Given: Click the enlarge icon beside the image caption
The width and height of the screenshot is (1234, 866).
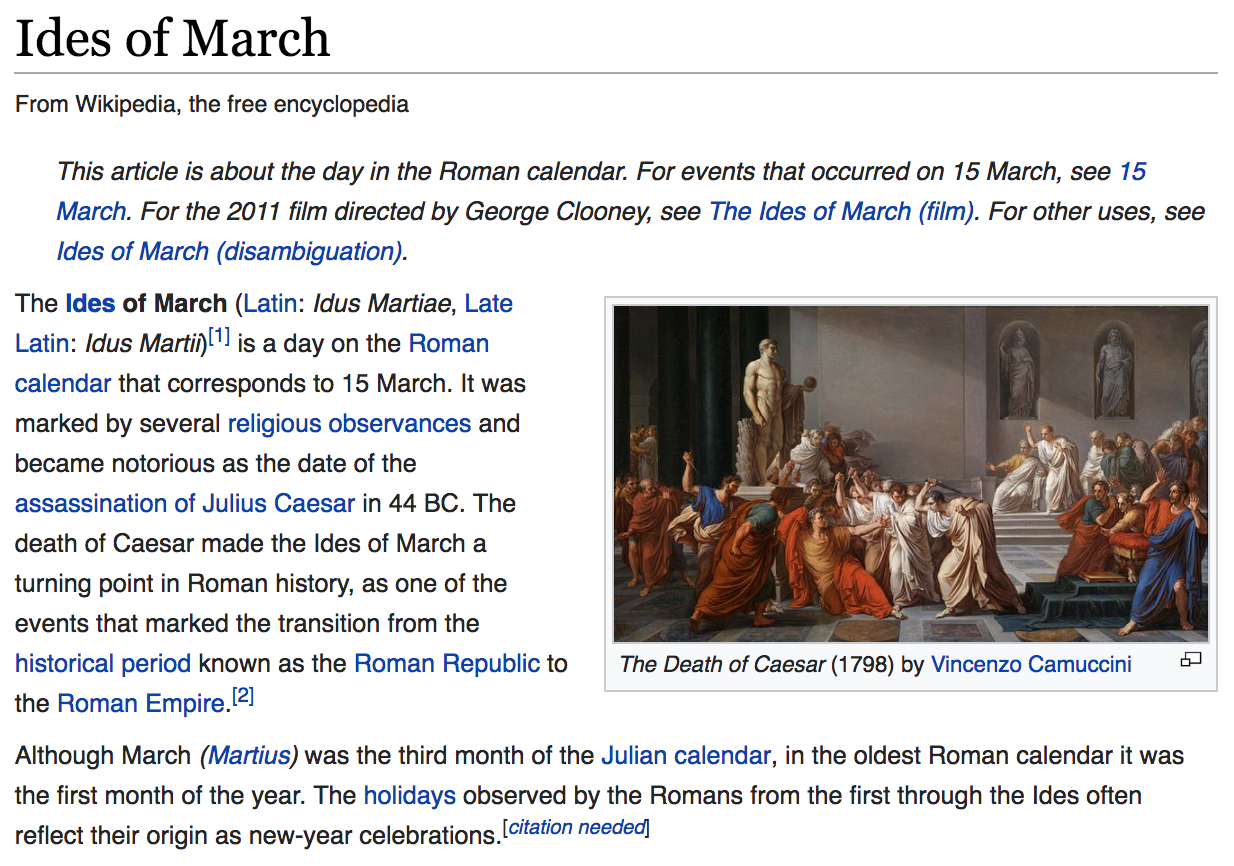Looking at the screenshot, I should pos(1190,660).
